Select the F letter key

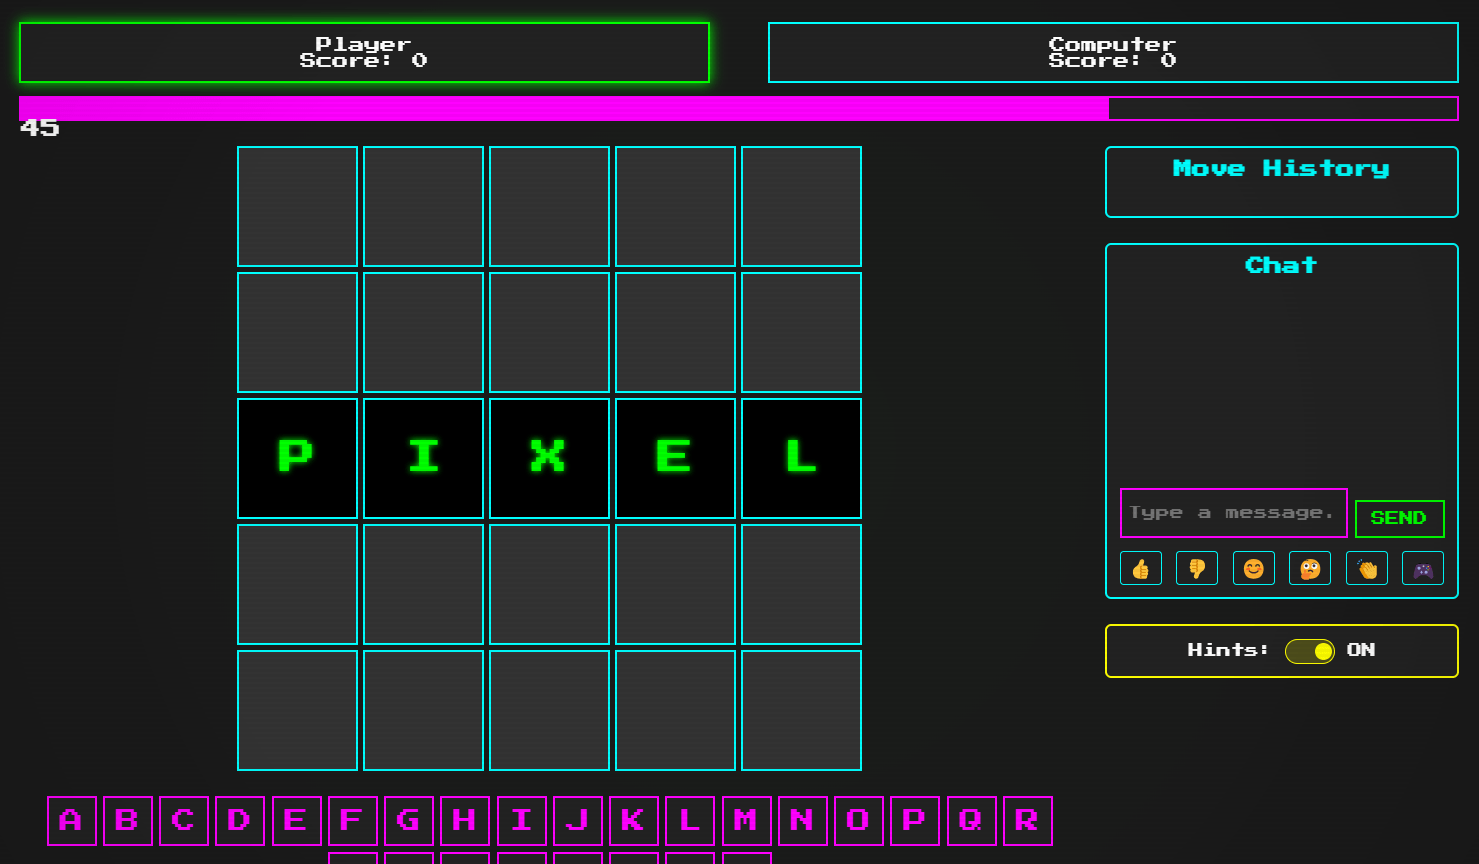coord(353,821)
